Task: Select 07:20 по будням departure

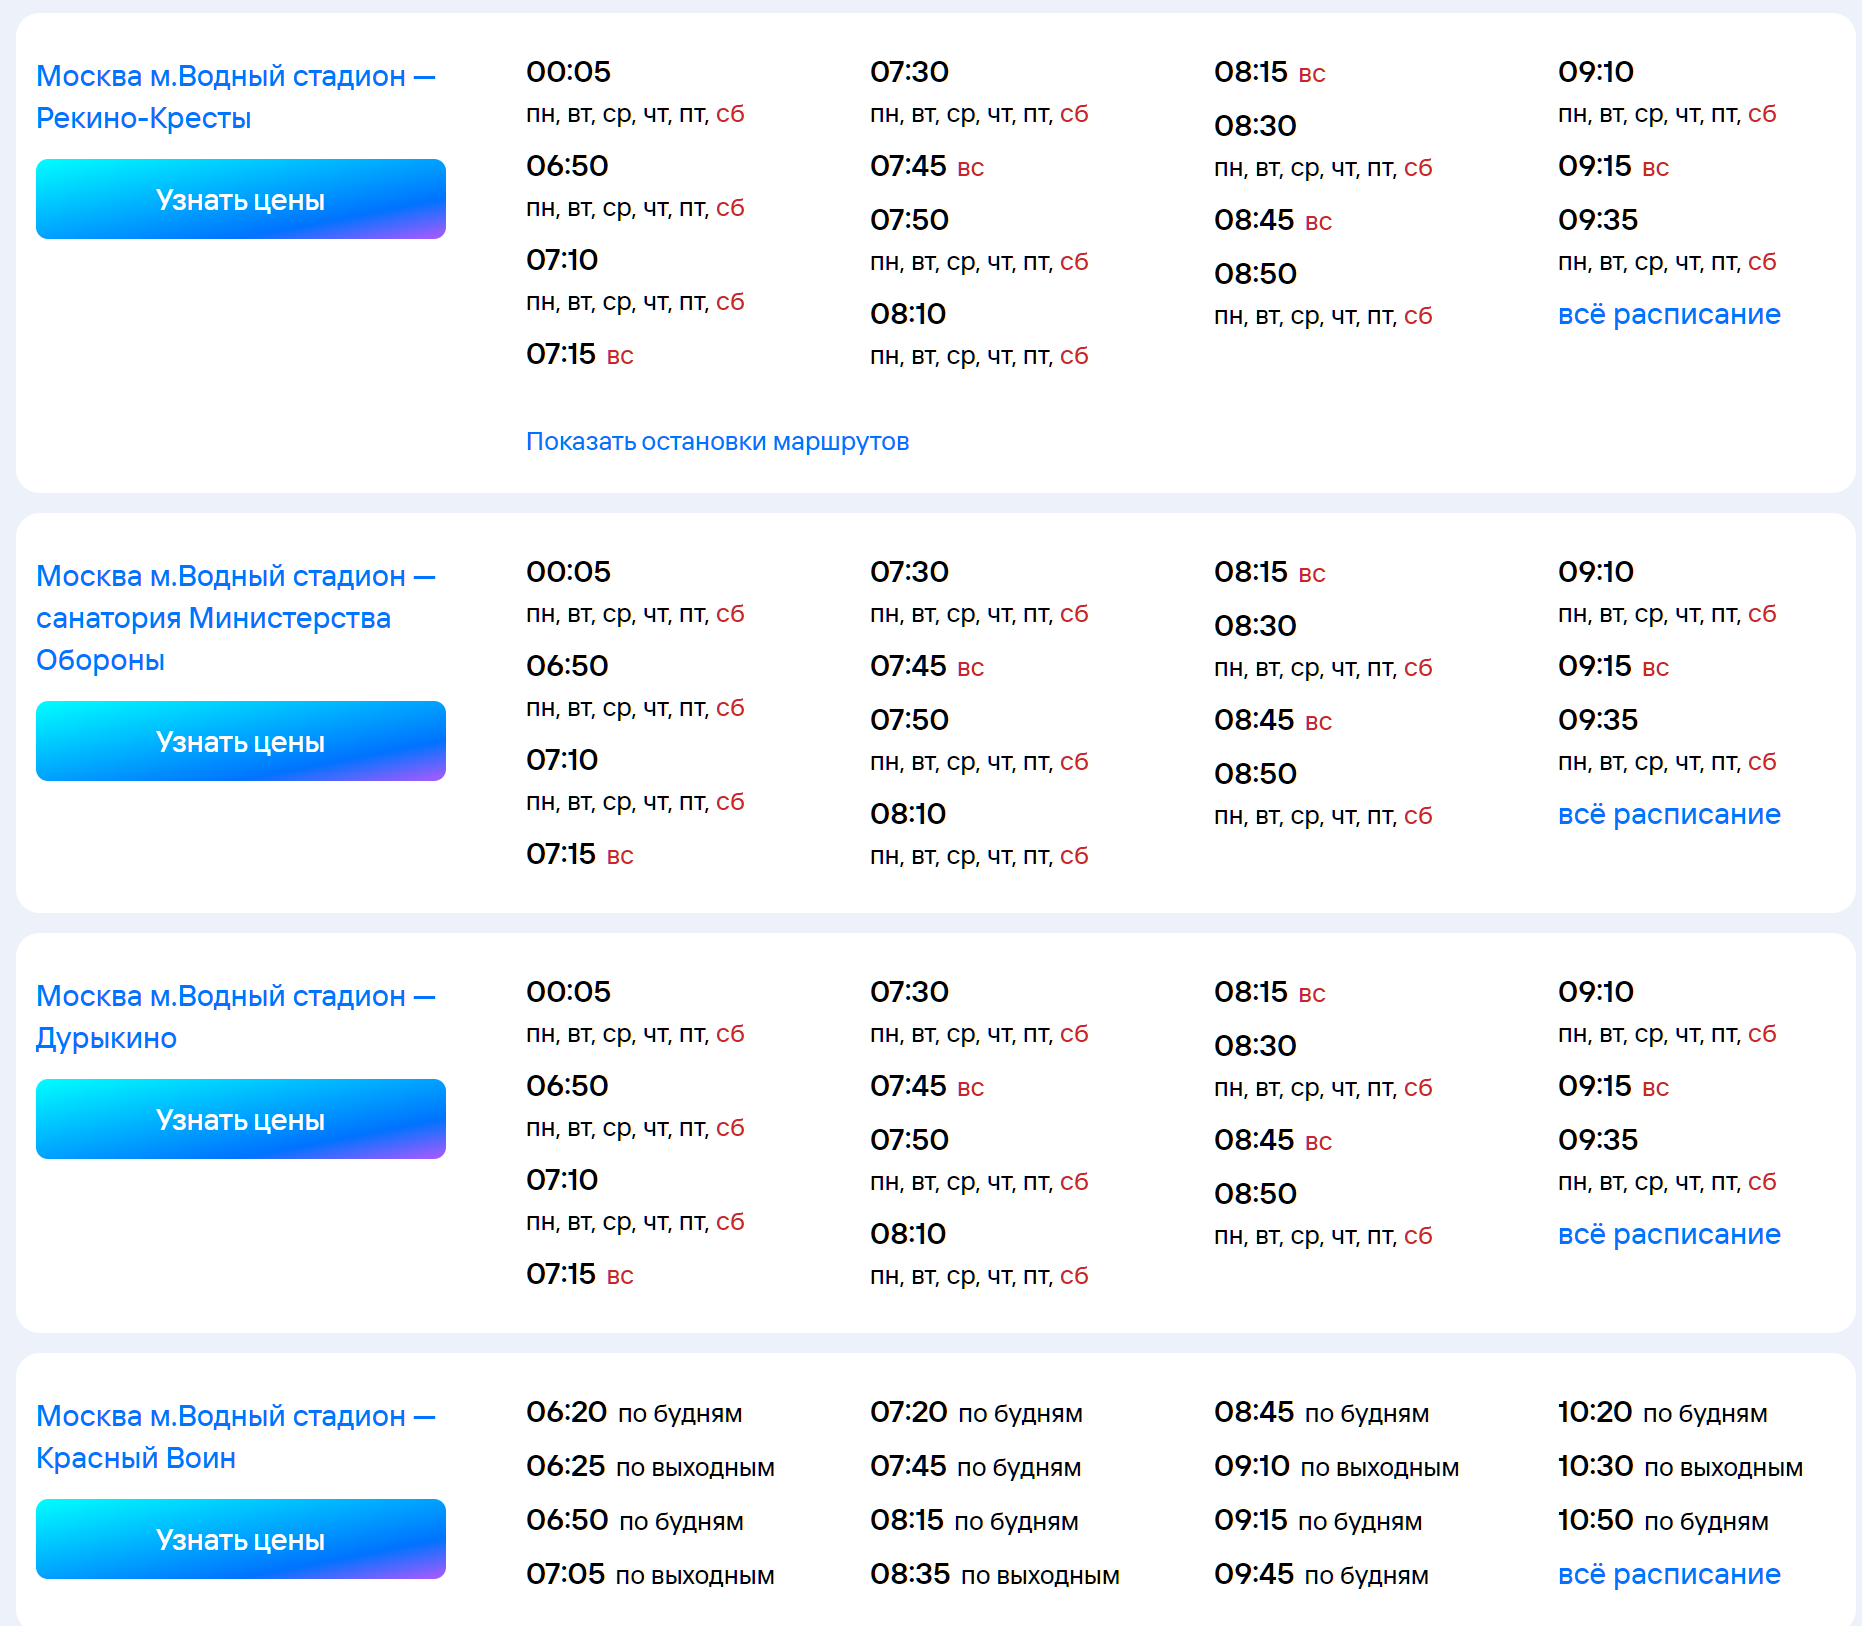Action: point(976,1412)
